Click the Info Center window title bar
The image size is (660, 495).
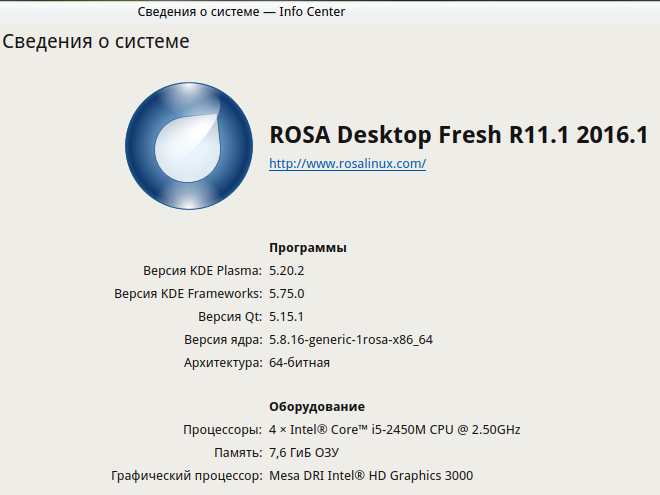240,12
